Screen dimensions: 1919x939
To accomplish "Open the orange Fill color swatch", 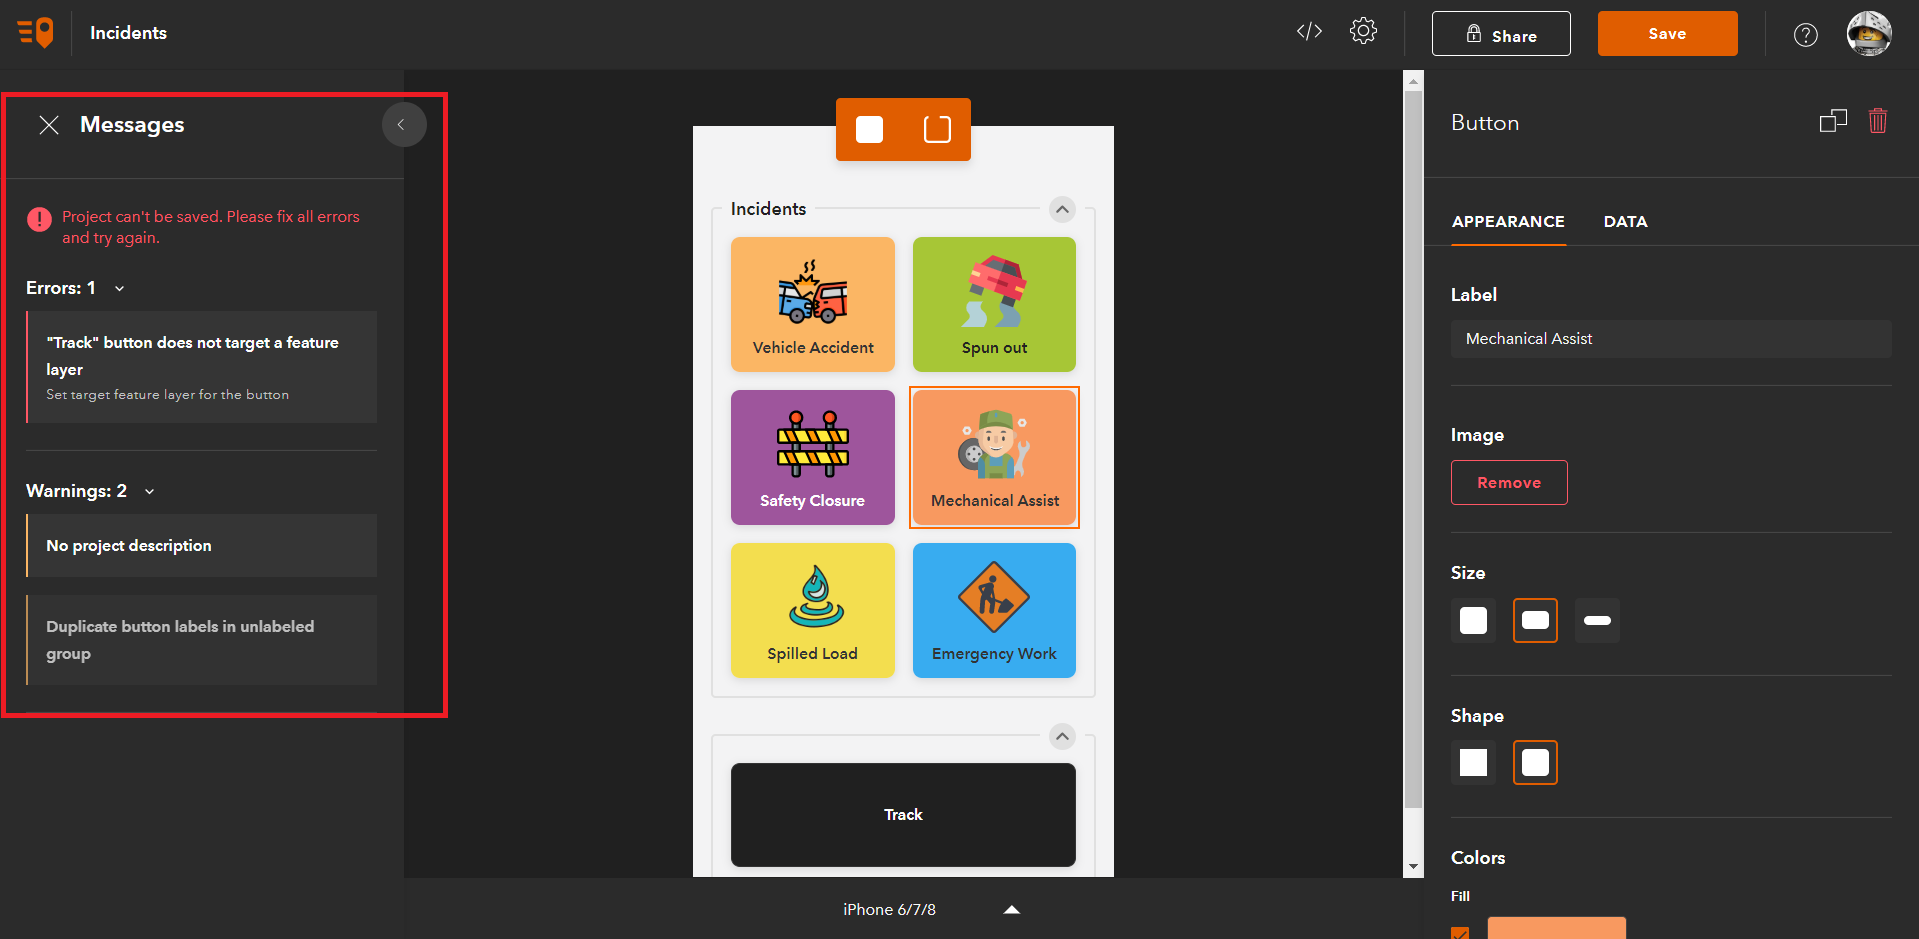I will 1556,930.
